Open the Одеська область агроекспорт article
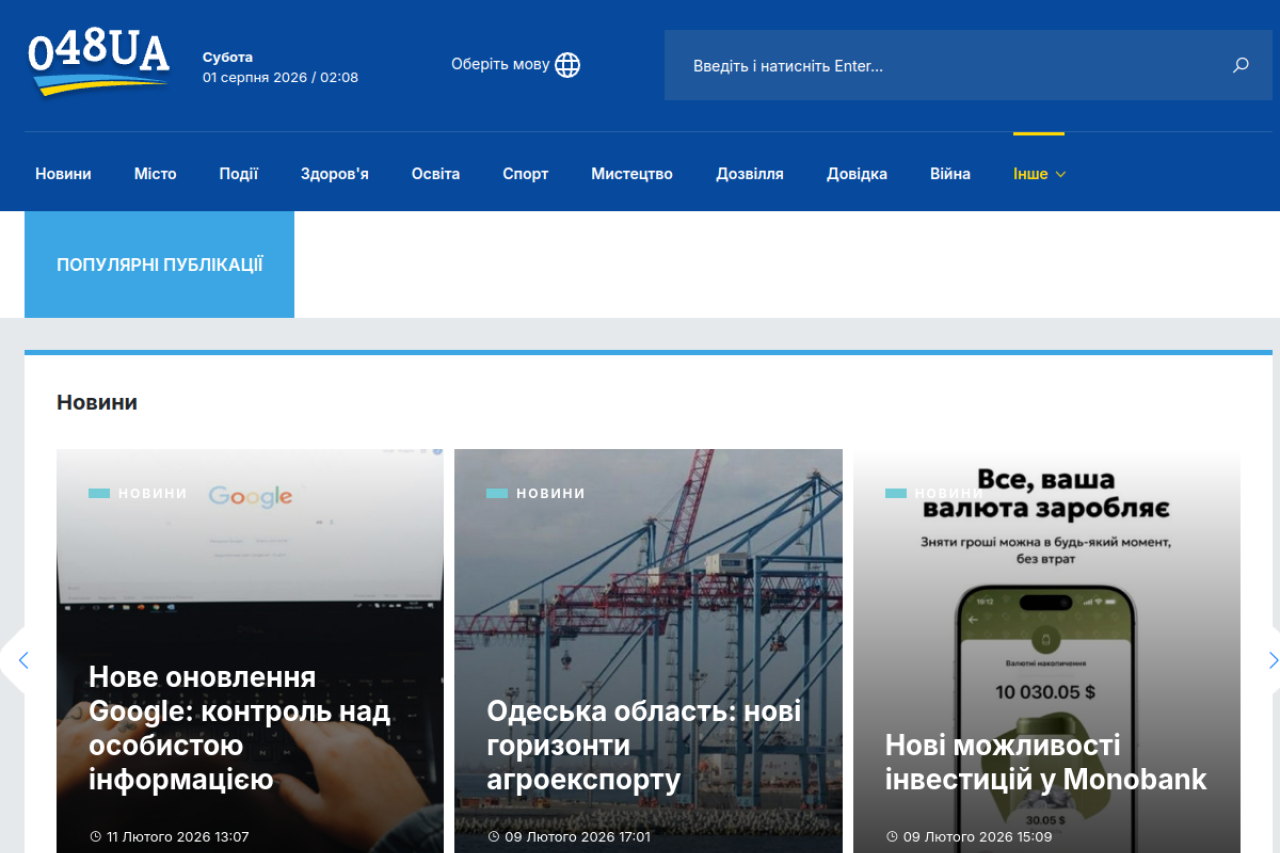 [x=644, y=745]
